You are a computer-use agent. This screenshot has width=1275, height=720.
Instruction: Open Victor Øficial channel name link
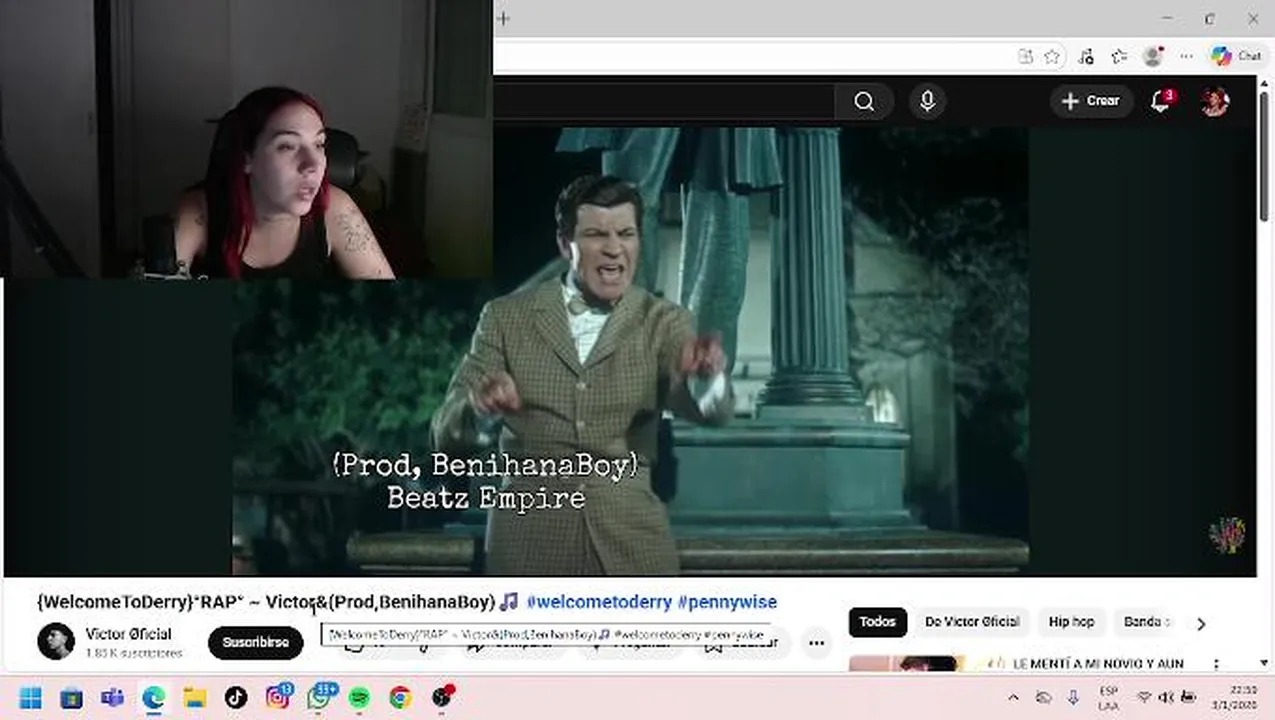pyautogui.click(x=128, y=634)
